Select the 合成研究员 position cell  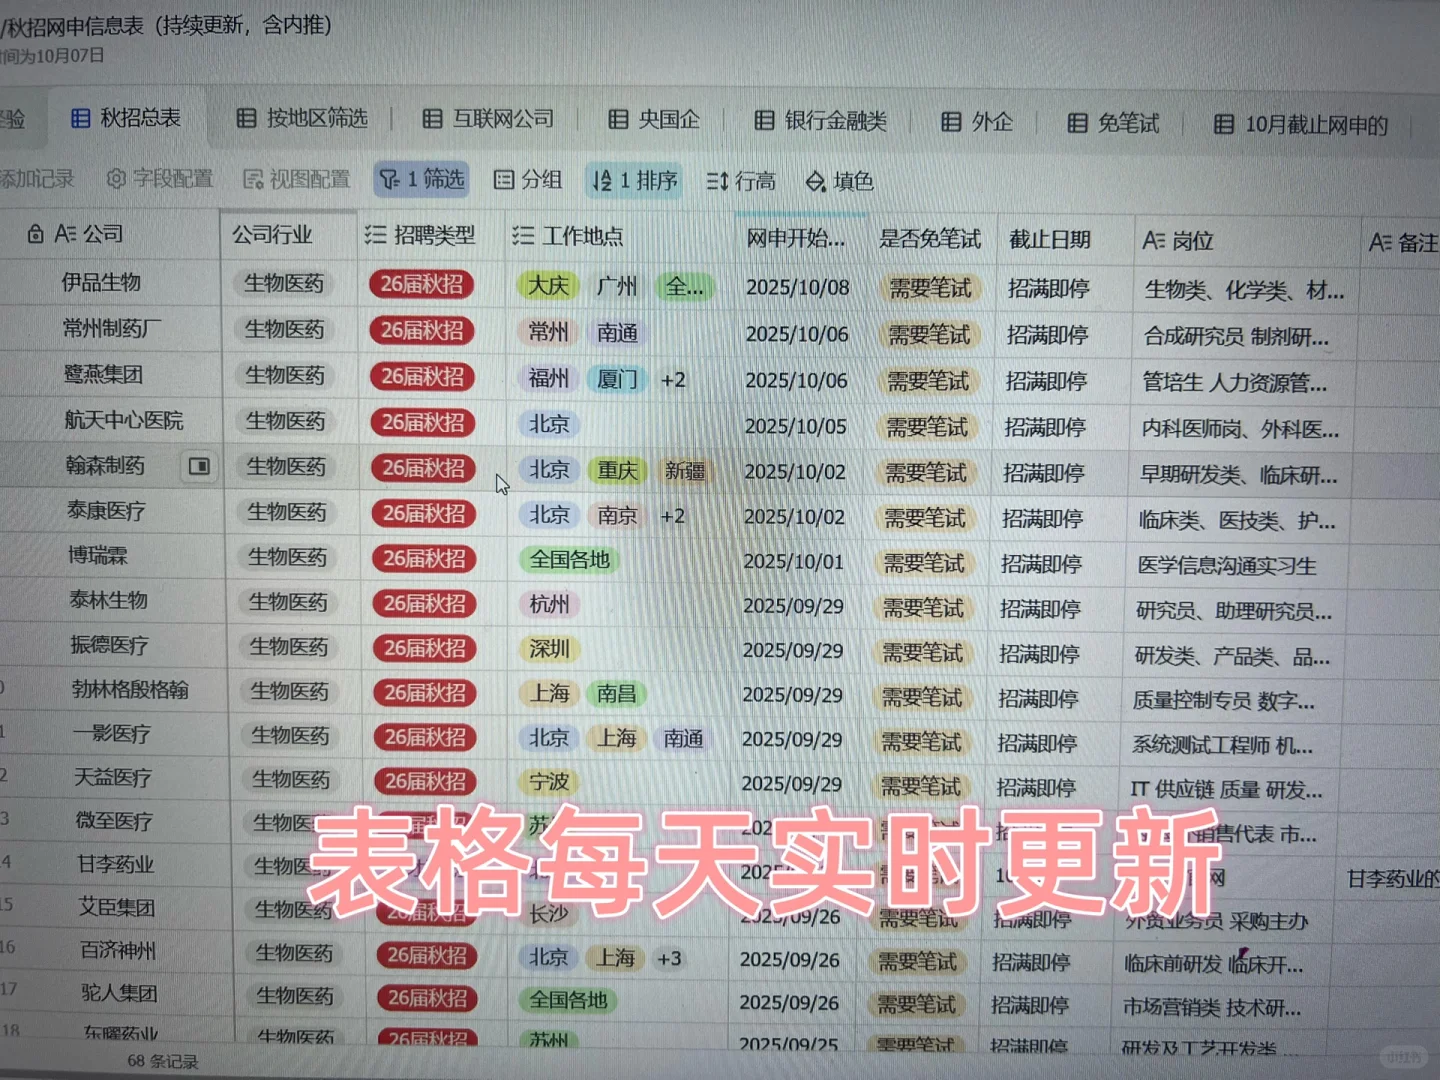click(1237, 336)
